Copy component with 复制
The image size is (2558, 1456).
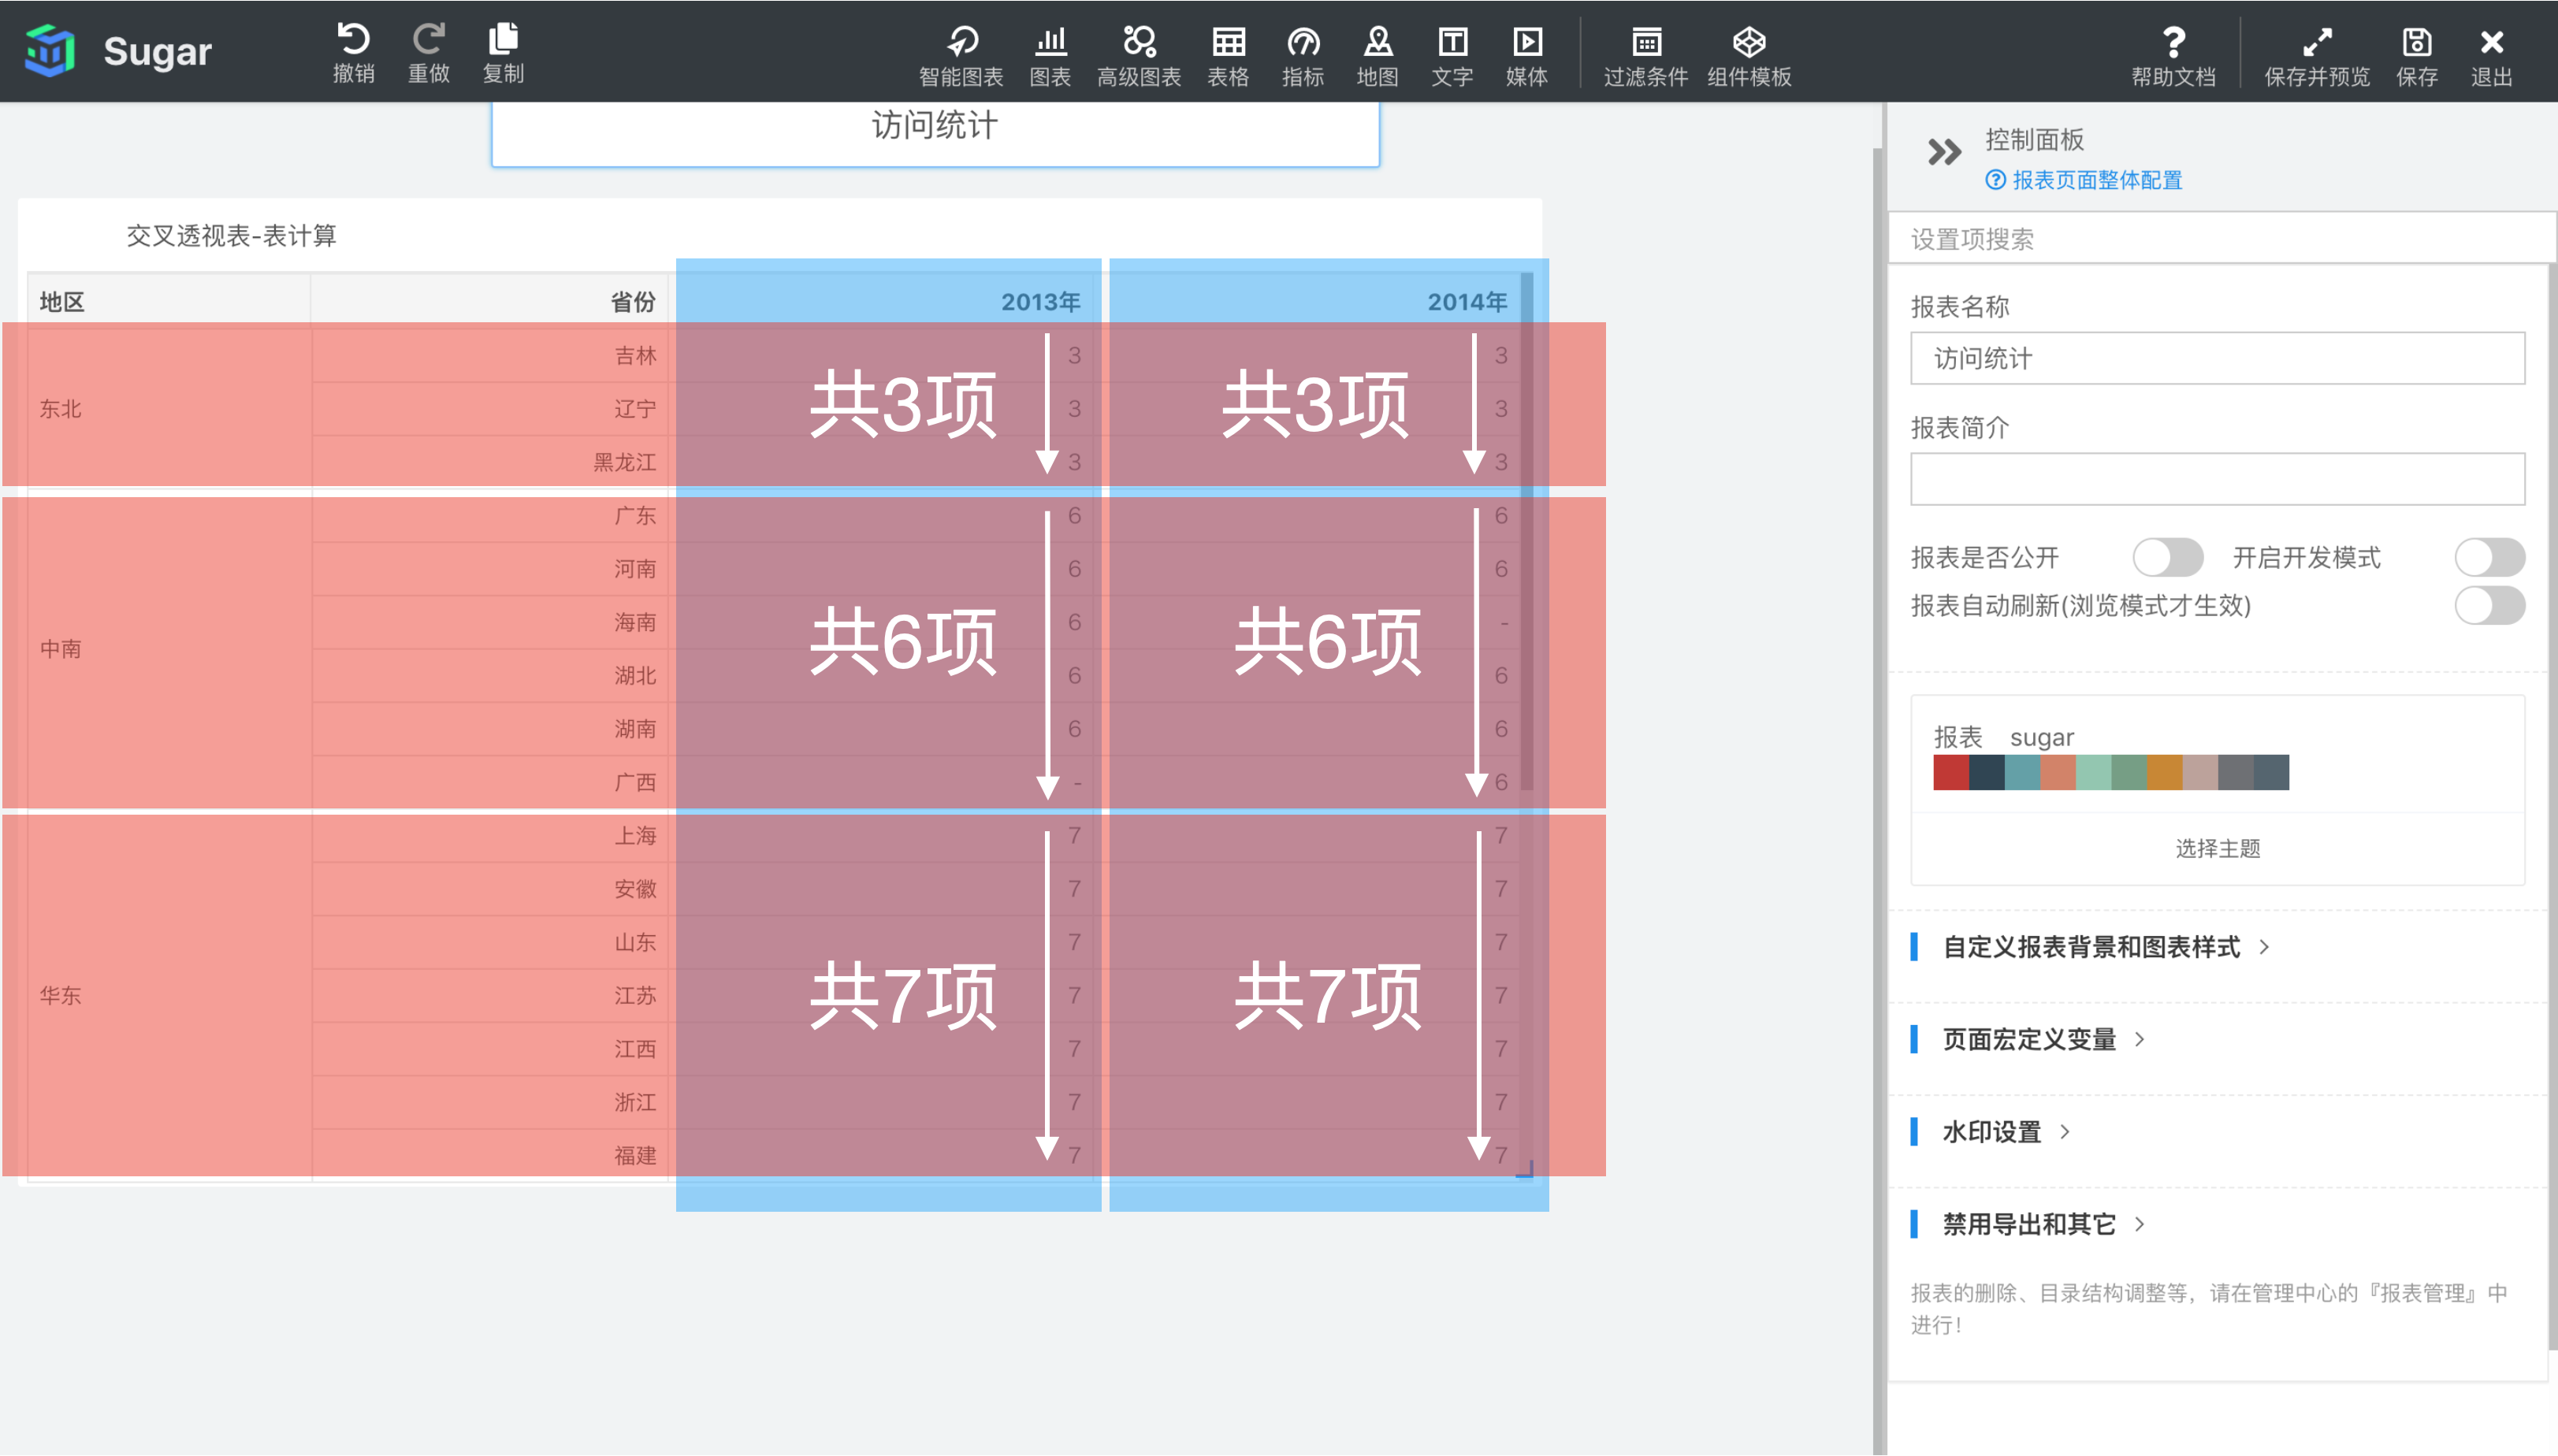coord(503,52)
